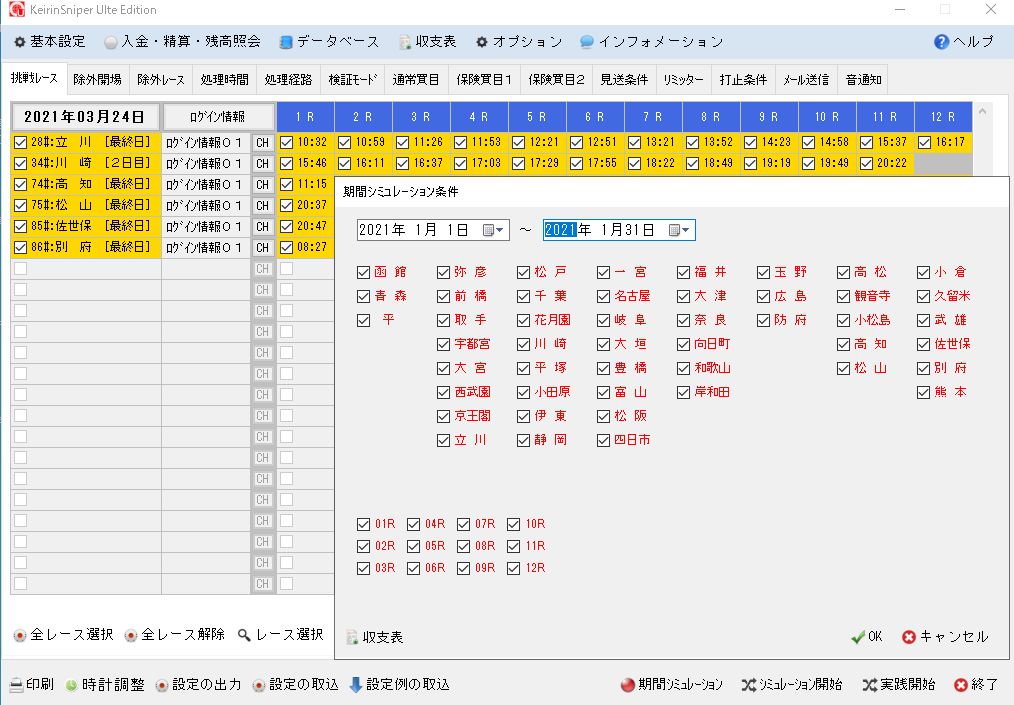This screenshot has width=1014, height=705.
Task: Click the KeirinSniper app icon in title bar
Action: coord(17,10)
